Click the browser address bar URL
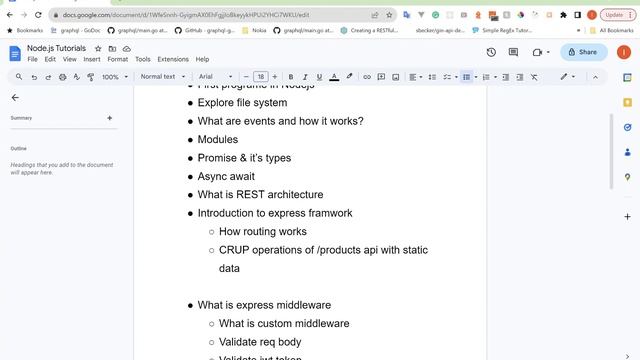 186,15
